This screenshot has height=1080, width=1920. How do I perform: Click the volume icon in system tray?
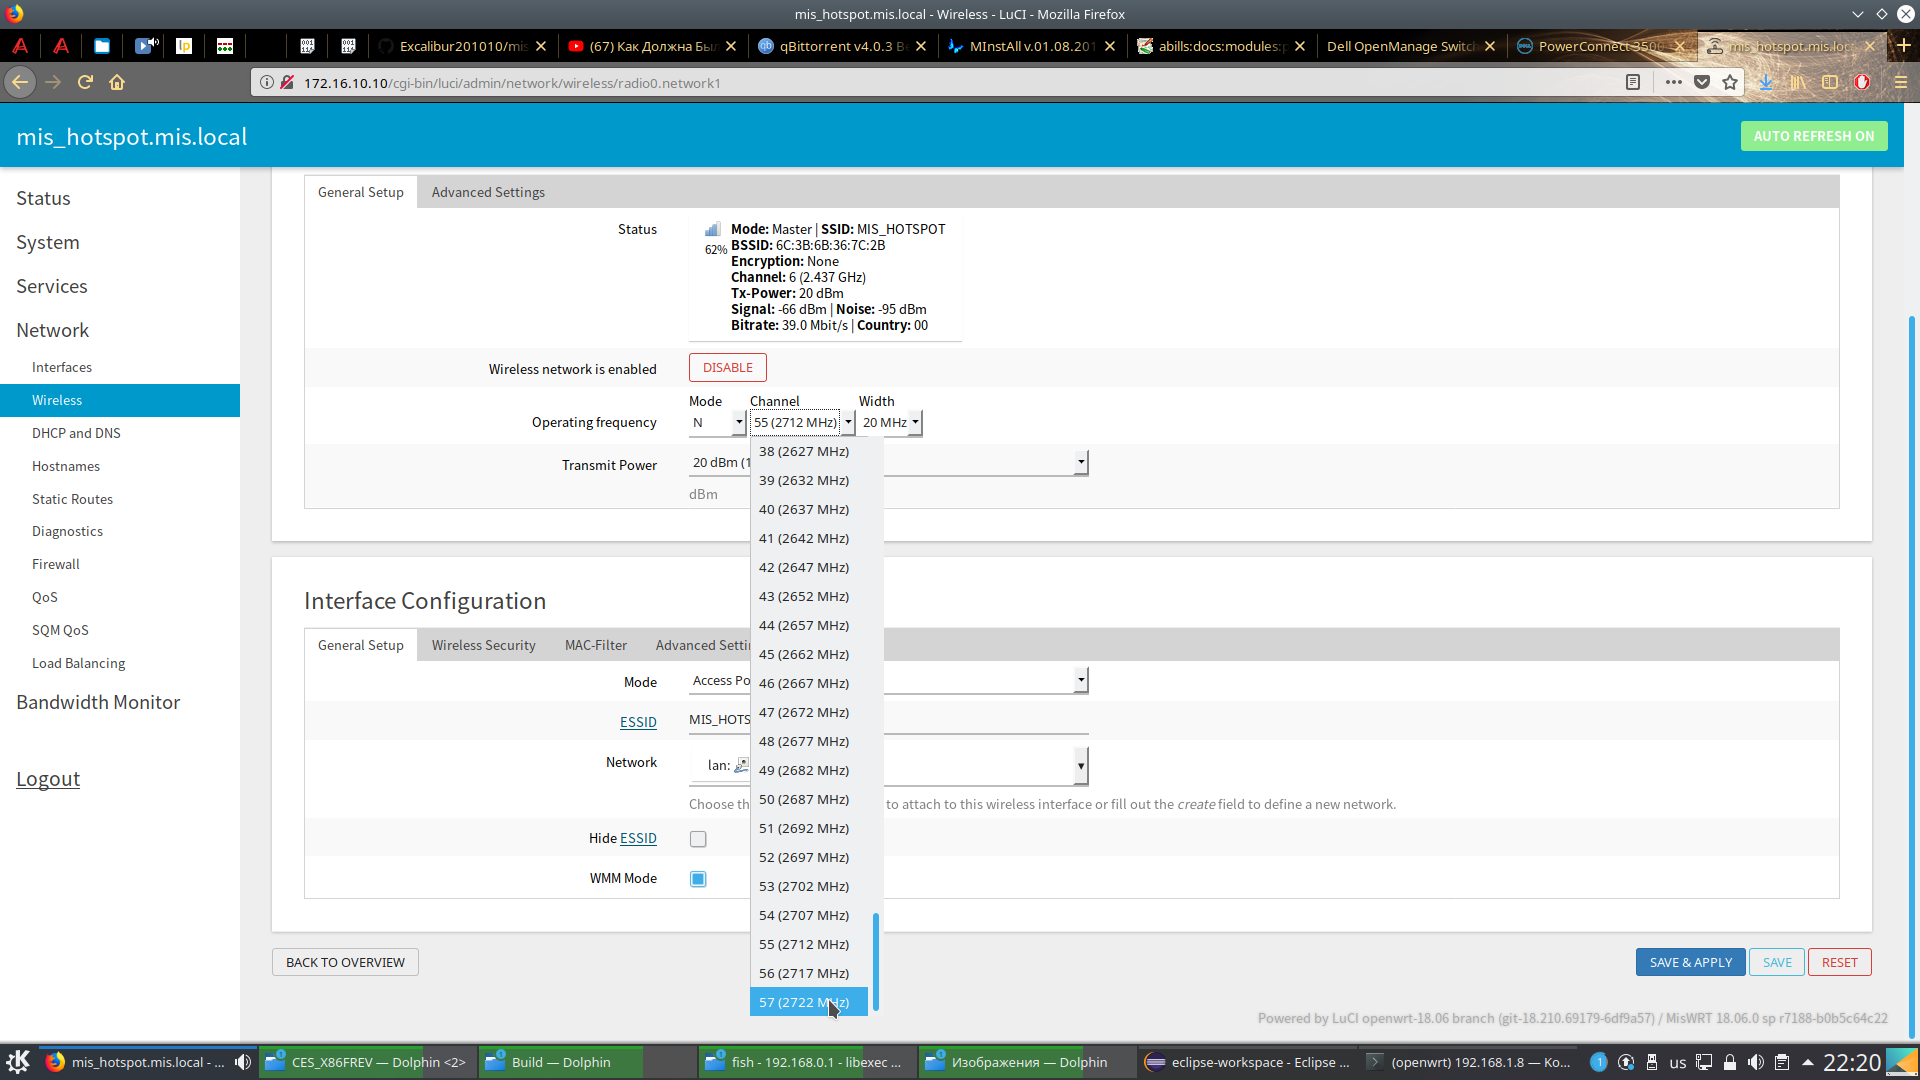click(1756, 1062)
